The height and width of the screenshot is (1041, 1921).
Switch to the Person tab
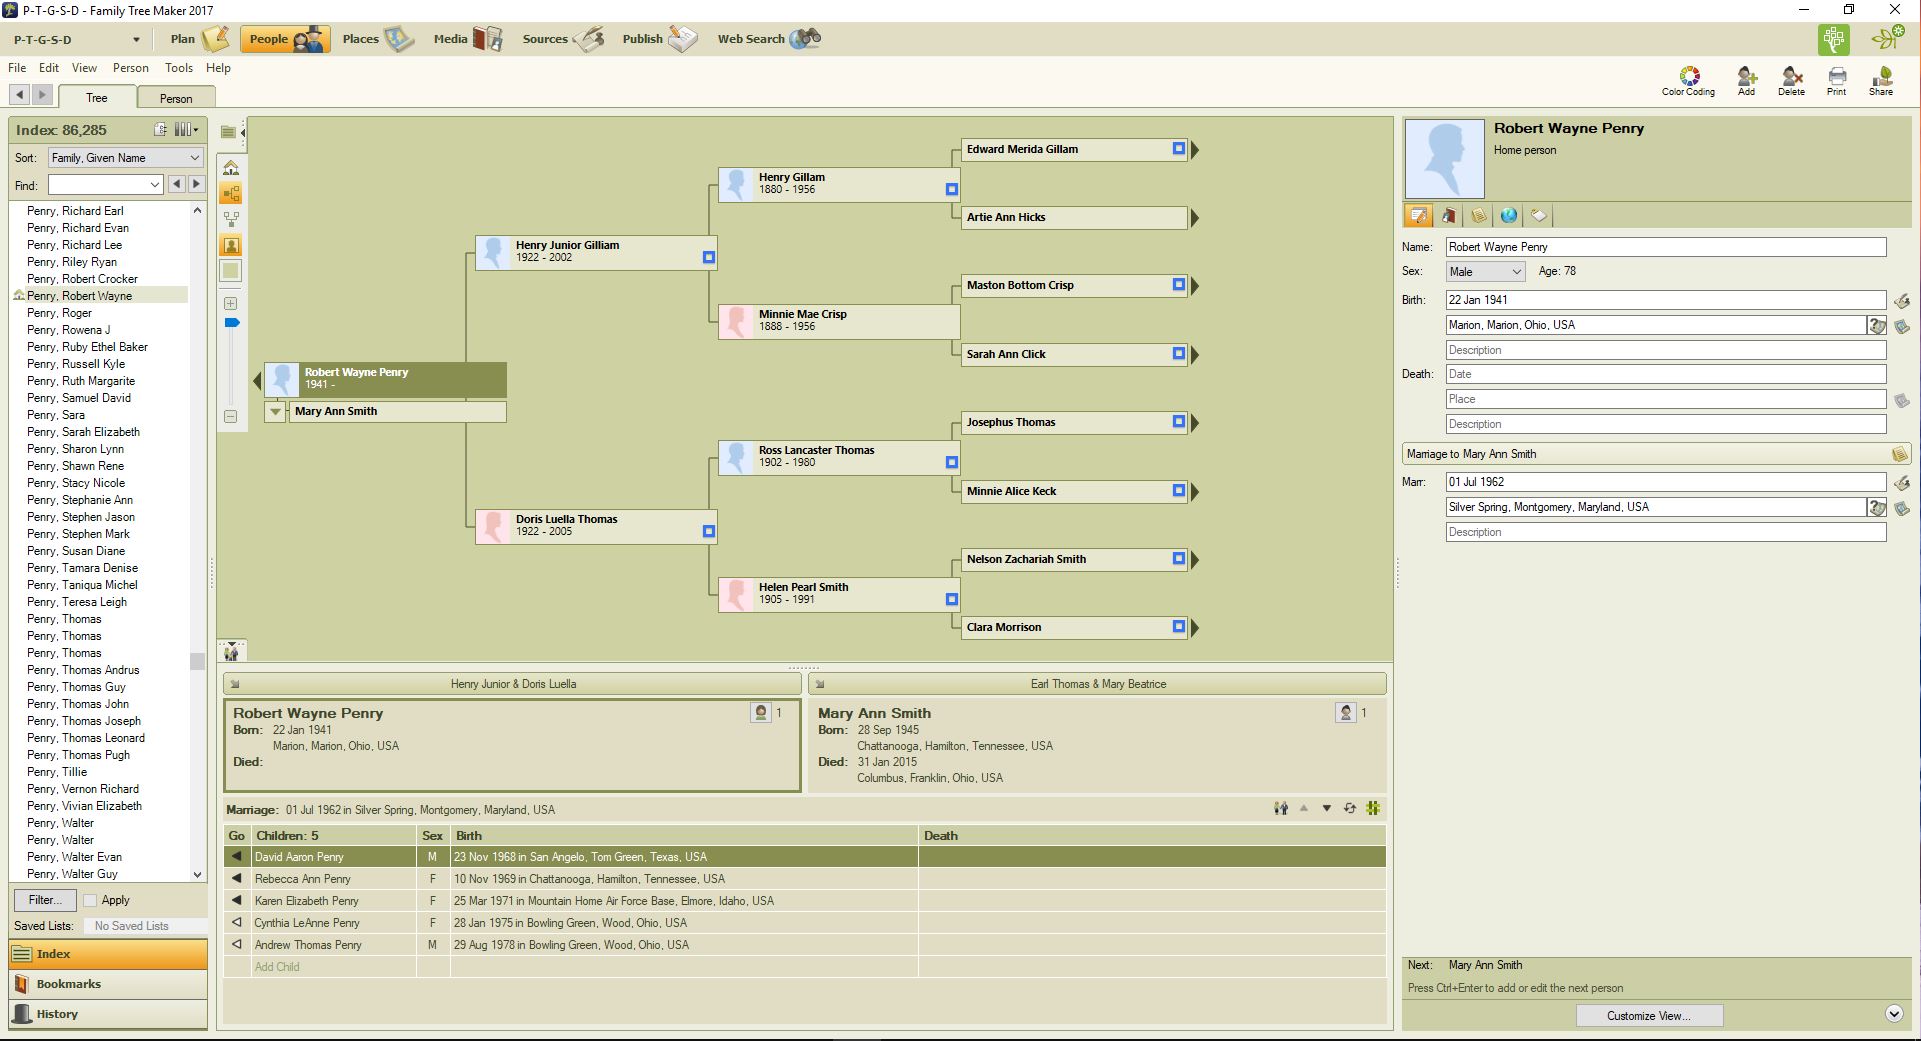tap(176, 98)
